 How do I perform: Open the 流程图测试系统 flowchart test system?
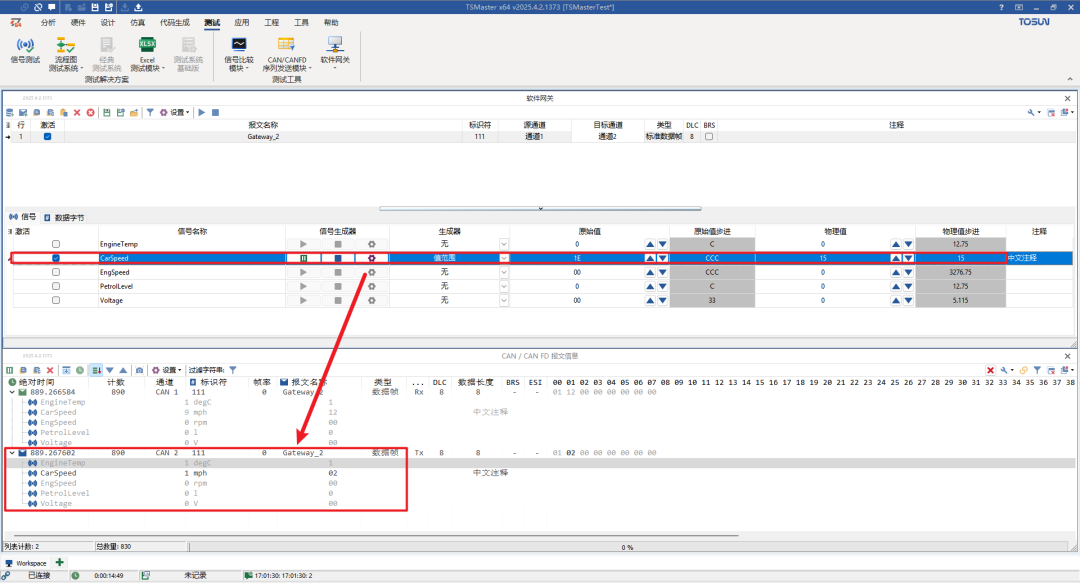click(x=65, y=54)
